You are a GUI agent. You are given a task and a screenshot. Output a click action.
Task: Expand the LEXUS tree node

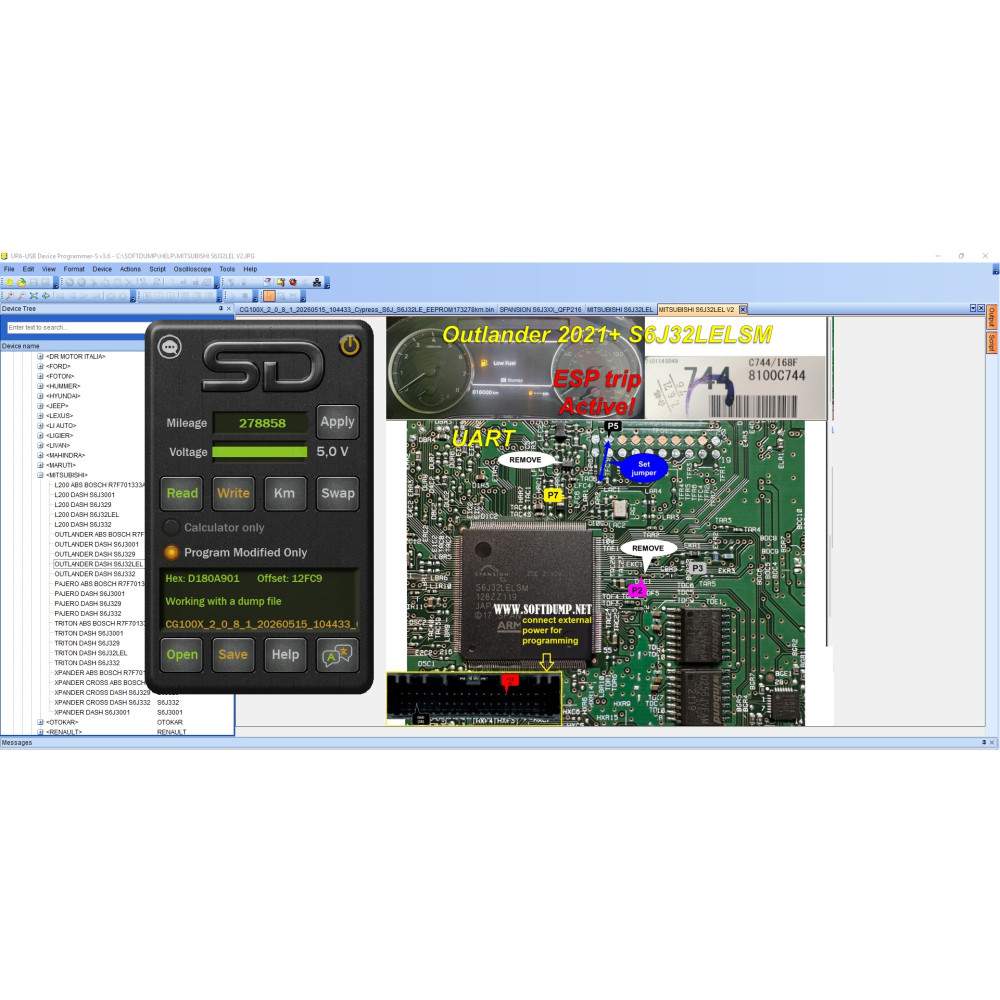pyautogui.click(x=40, y=416)
